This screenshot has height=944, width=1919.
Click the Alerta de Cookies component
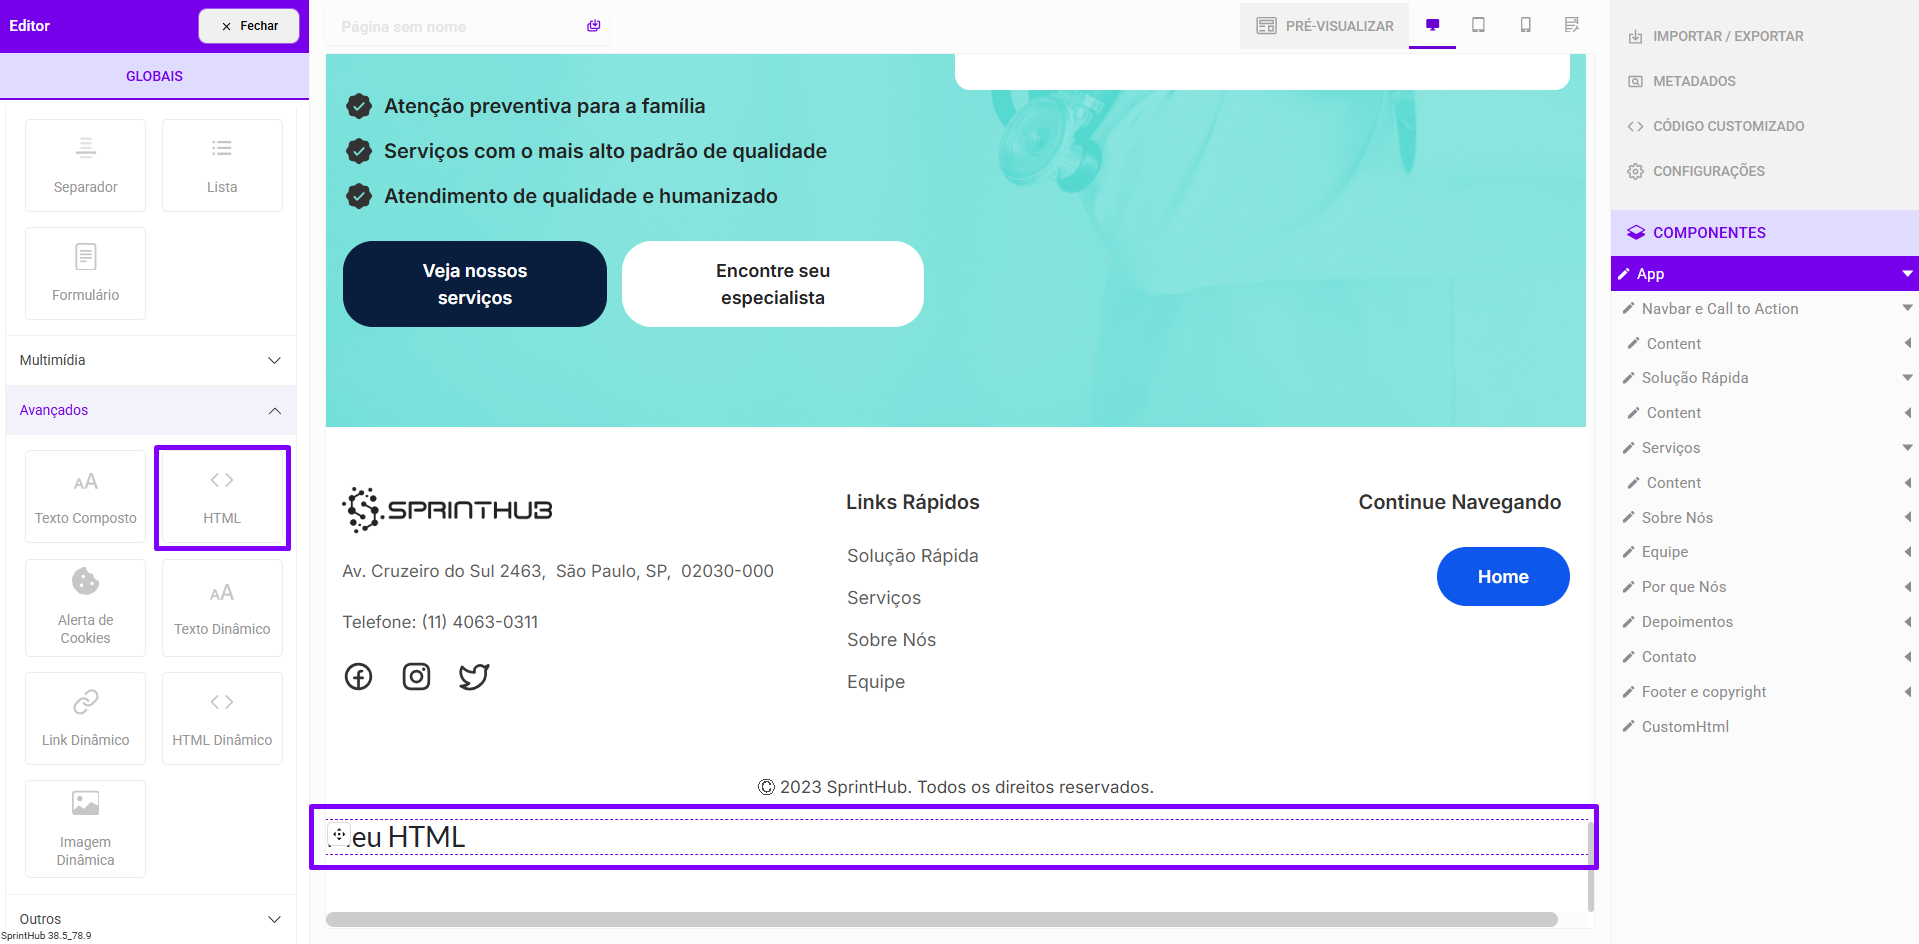pos(86,607)
